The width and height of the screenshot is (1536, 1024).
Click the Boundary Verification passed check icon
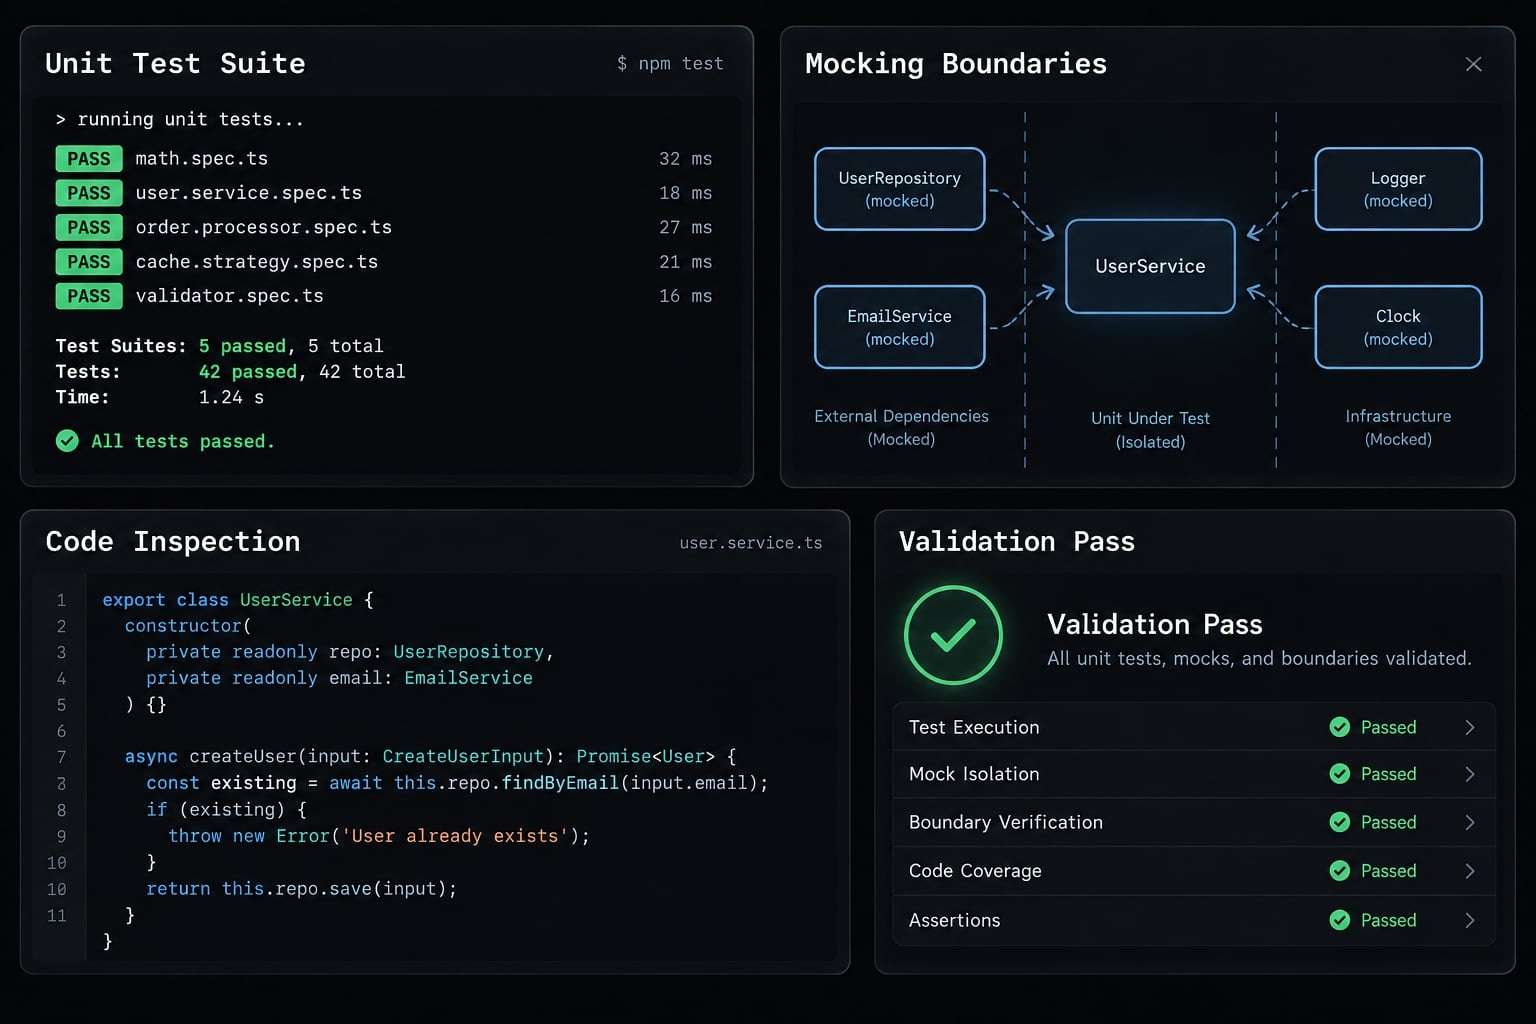pyautogui.click(x=1340, y=822)
